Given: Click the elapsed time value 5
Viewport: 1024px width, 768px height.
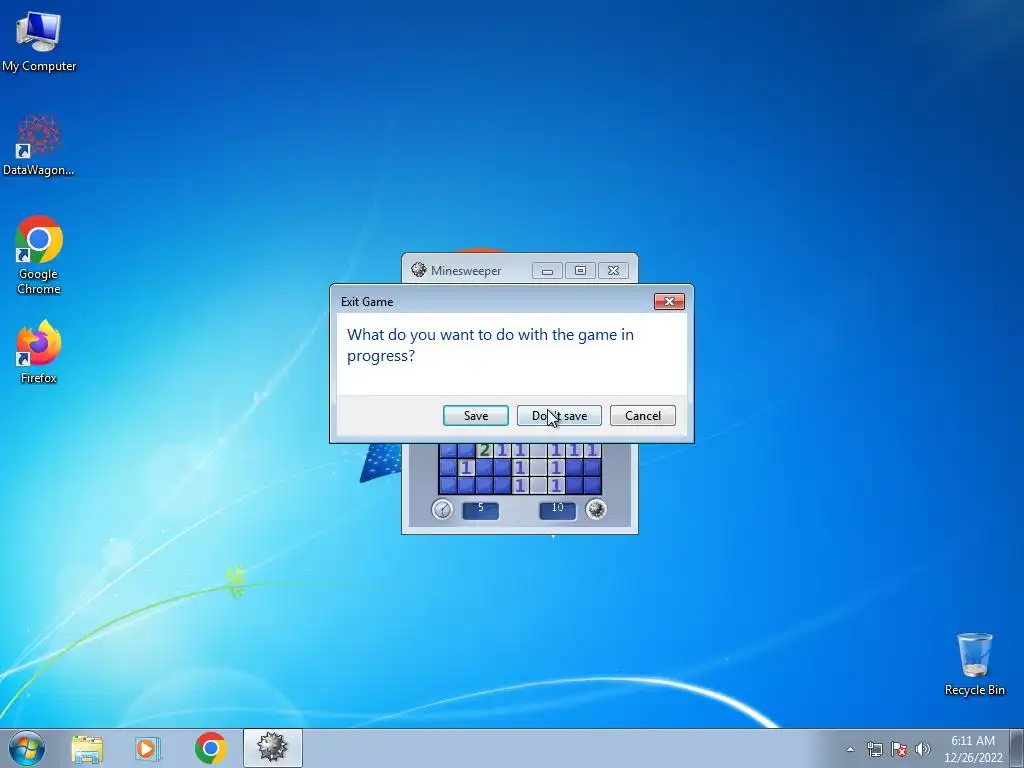Looking at the screenshot, I should tap(481, 510).
